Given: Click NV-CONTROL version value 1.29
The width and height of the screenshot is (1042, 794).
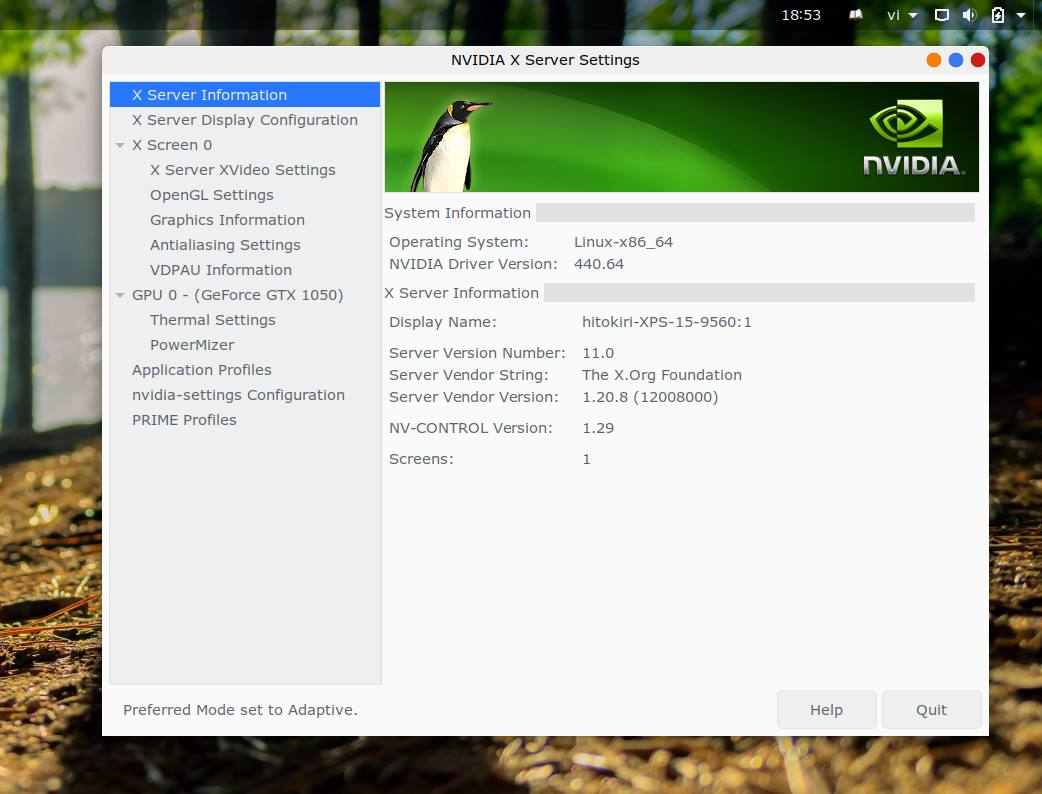Looking at the screenshot, I should click(x=598, y=429).
